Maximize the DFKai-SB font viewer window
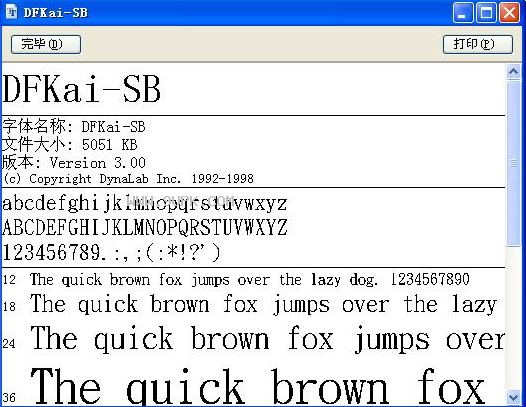This screenshot has width=526, height=407. coord(486,13)
